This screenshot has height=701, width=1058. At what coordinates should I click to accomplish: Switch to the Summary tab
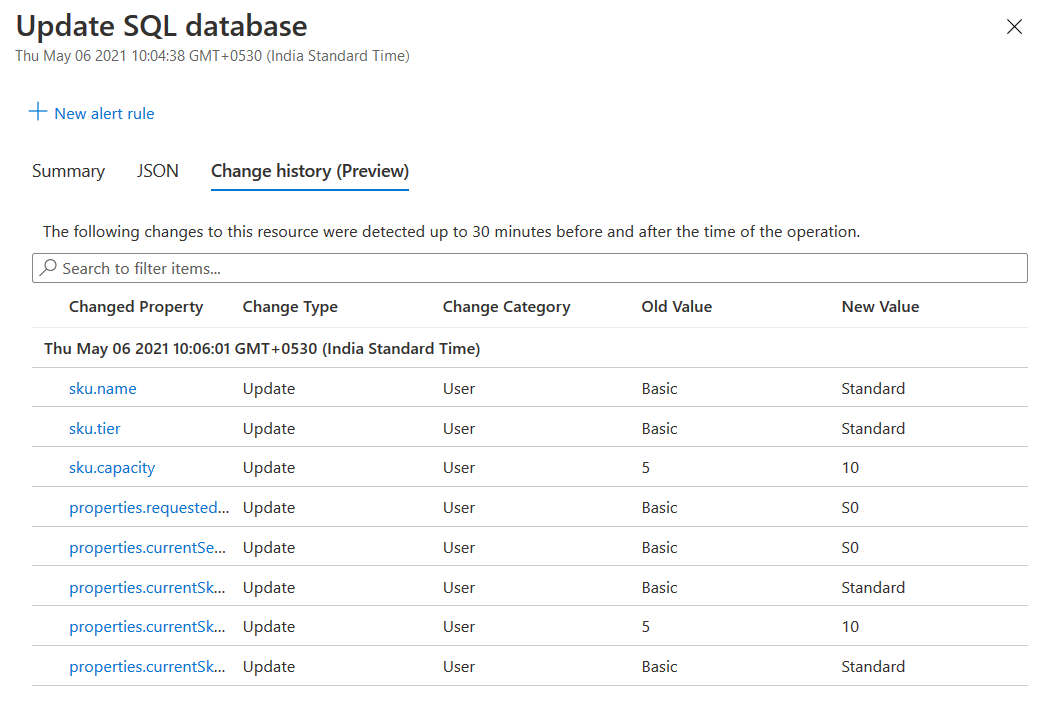point(68,171)
